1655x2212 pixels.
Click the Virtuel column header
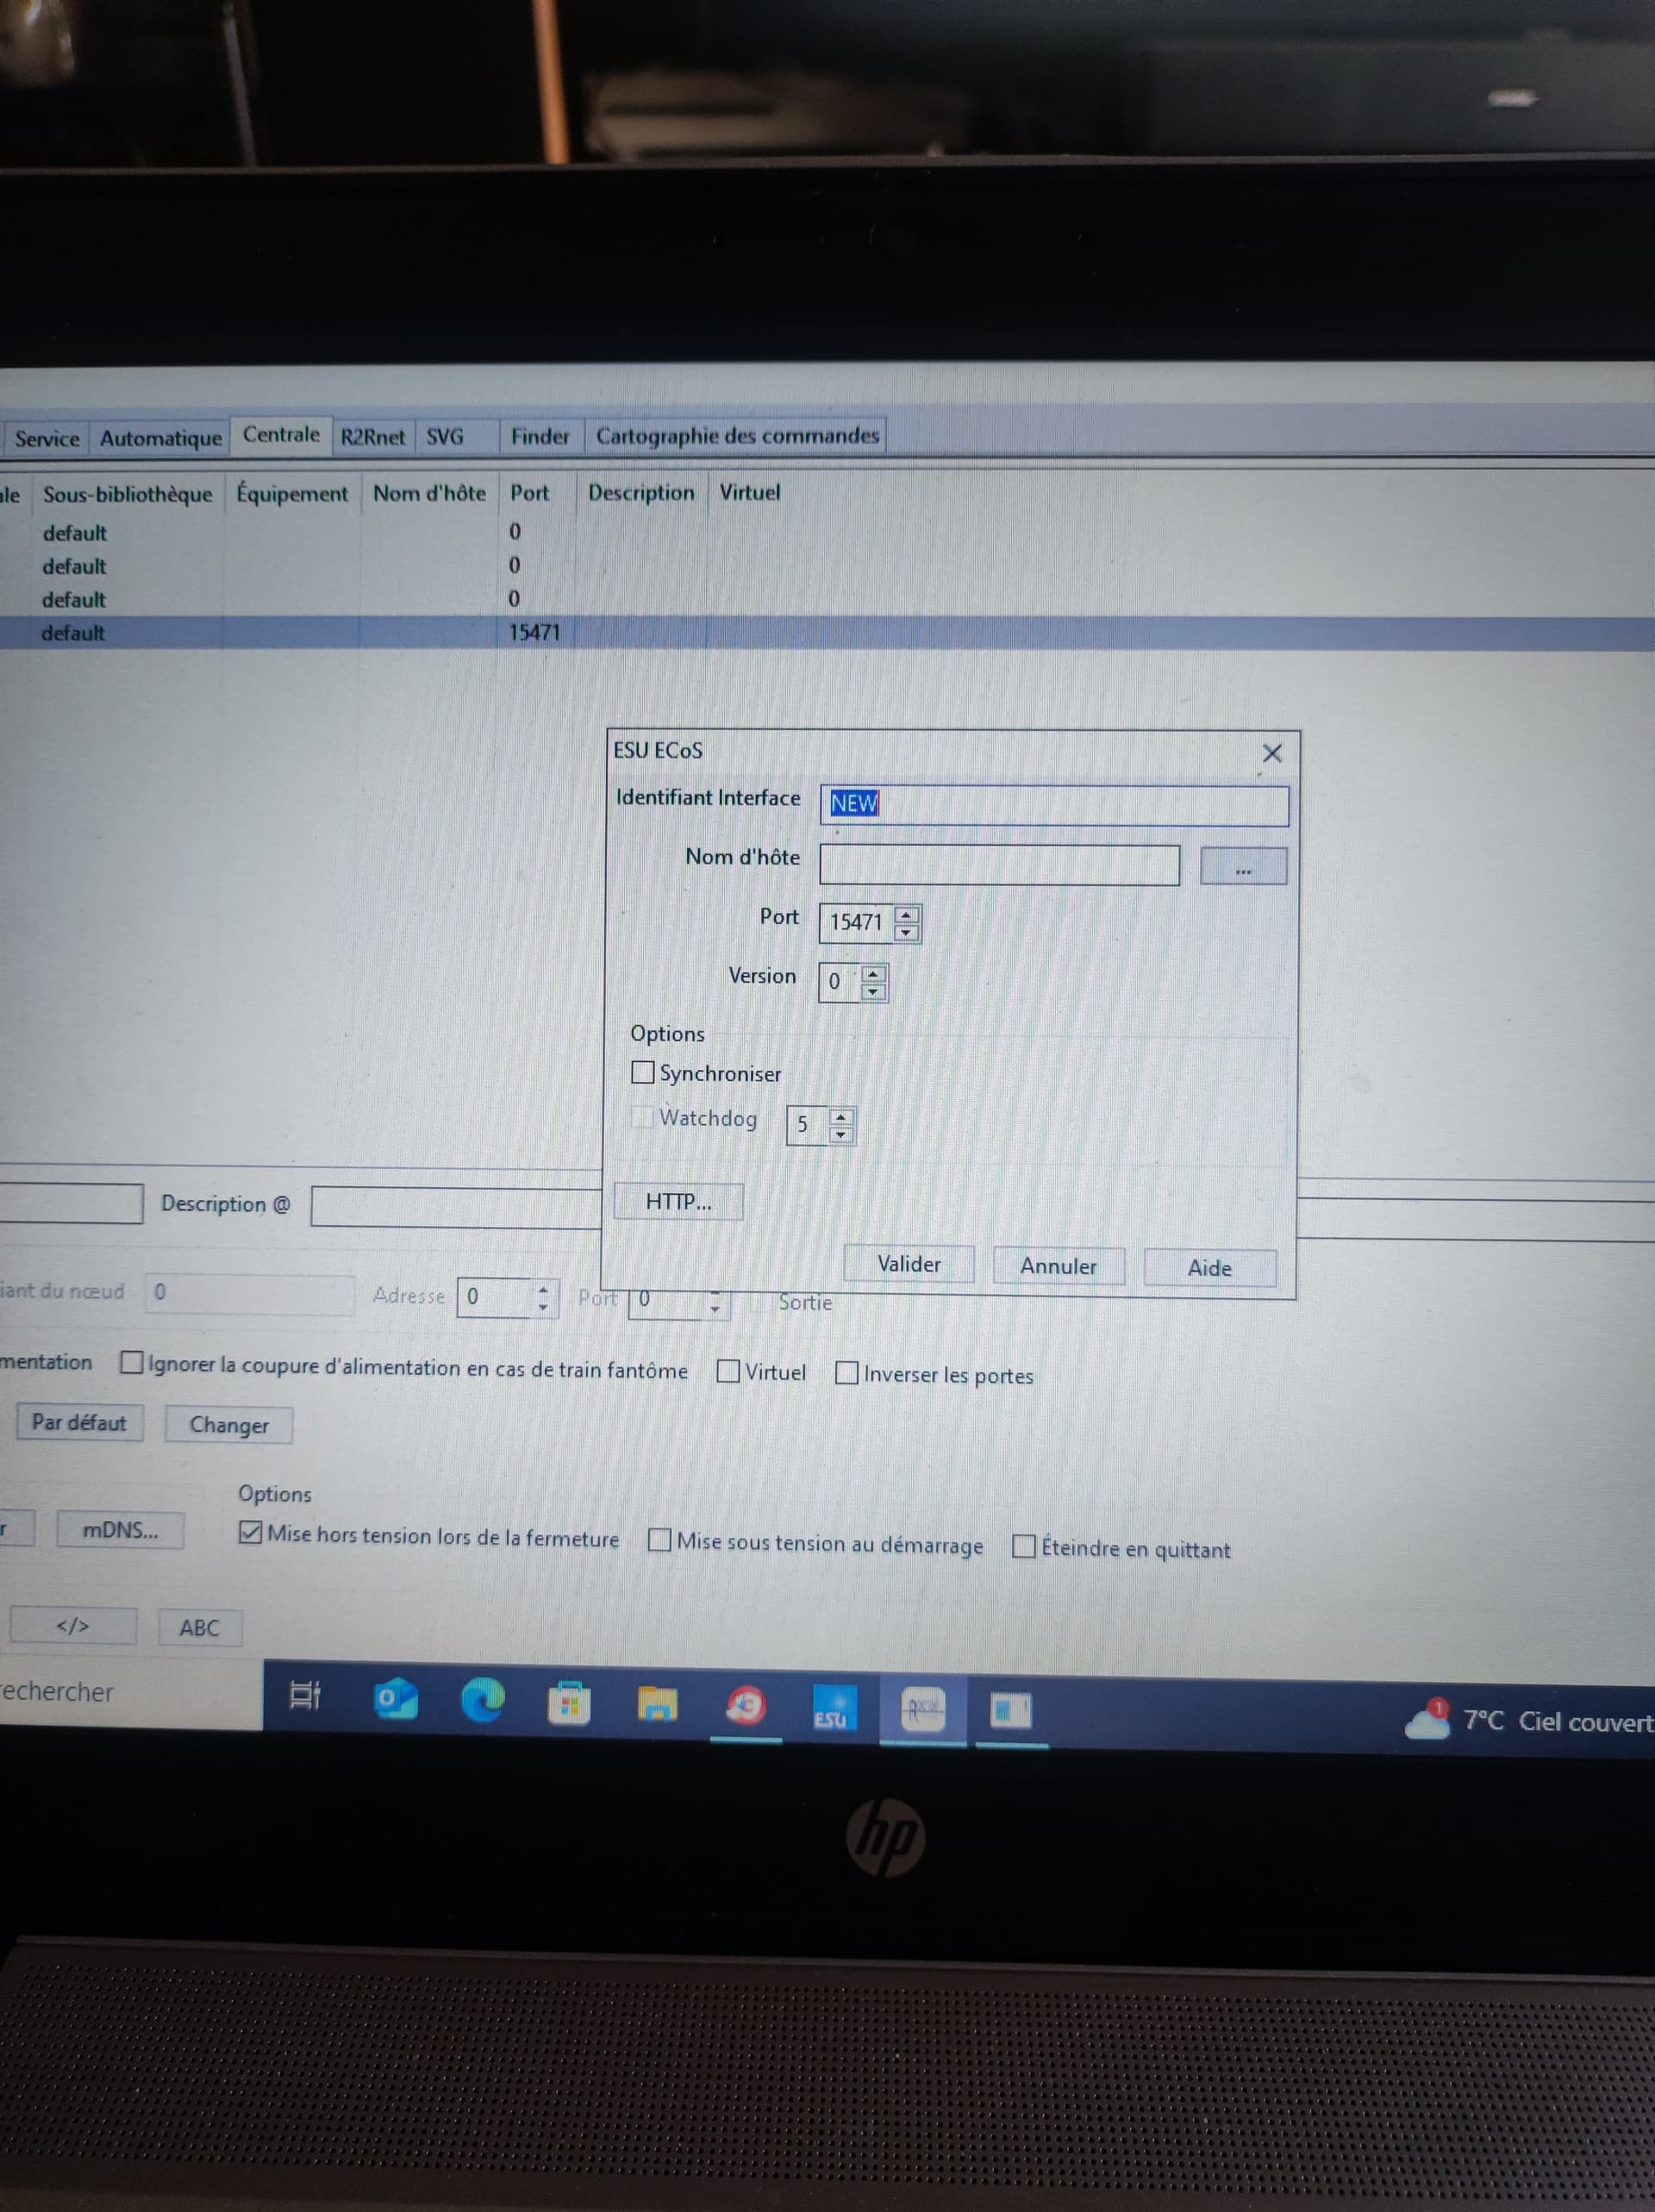750,492
